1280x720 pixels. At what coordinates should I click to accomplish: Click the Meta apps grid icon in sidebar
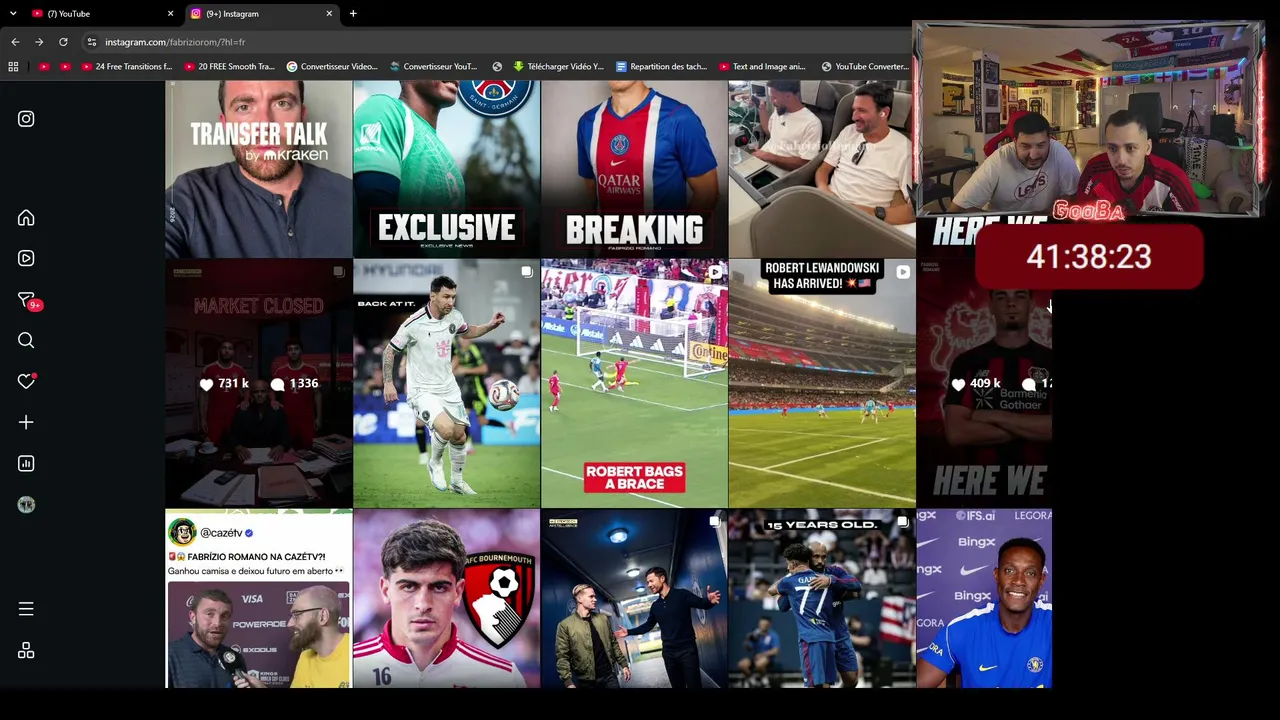26,650
